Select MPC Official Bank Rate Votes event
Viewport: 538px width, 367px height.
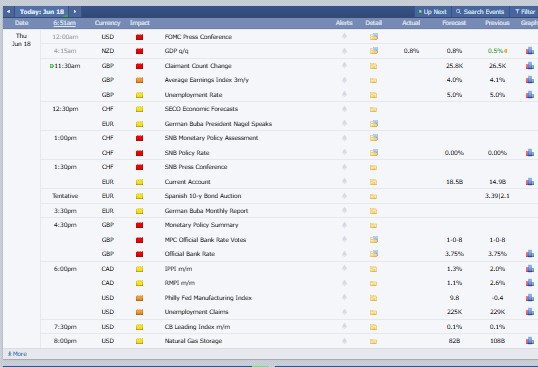205,240
